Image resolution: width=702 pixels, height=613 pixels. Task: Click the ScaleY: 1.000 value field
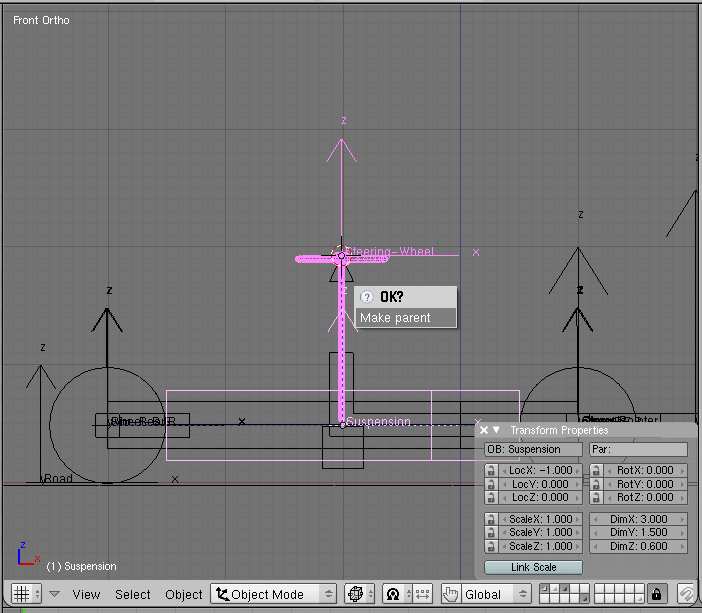[540, 532]
